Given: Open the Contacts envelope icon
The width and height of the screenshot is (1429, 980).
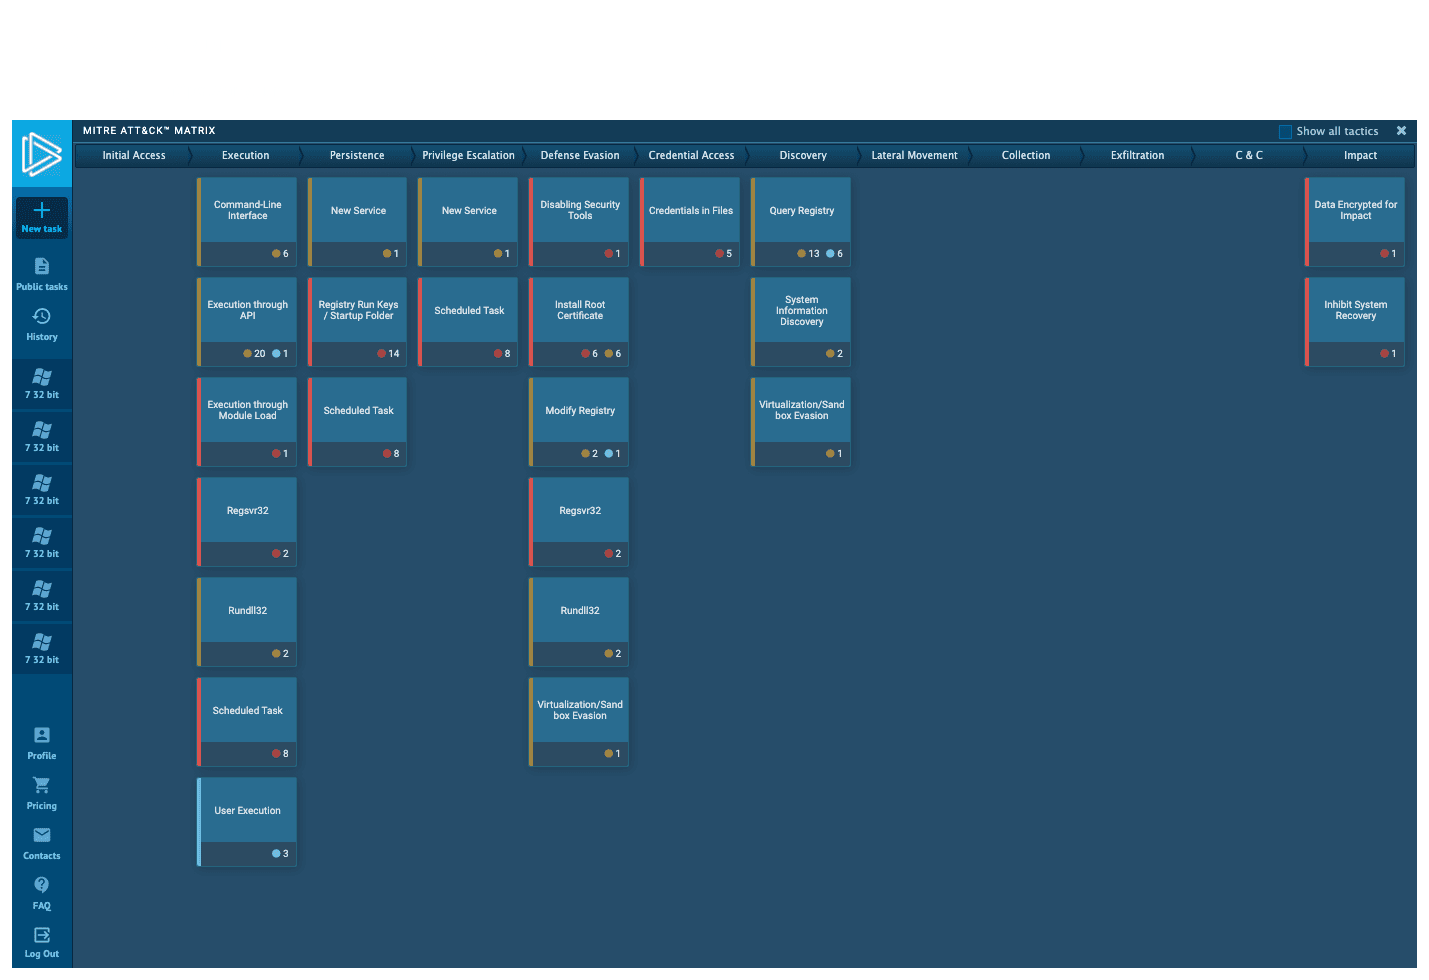Looking at the screenshot, I should pyautogui.click(x=42, y=836).
